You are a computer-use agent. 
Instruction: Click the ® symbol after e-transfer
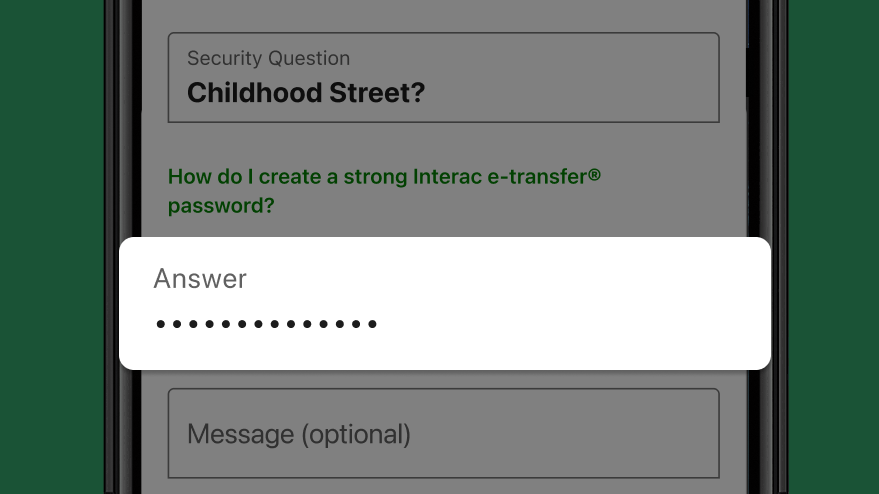pos(594,174)
